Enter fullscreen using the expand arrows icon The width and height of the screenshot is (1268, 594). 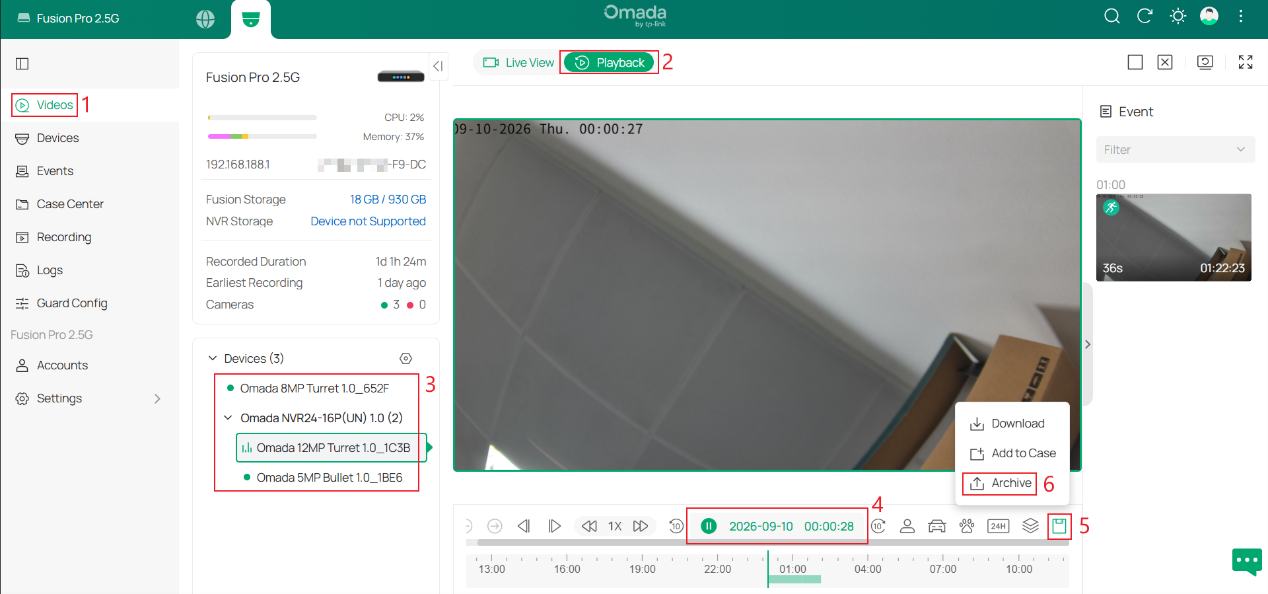(1245, 62)
